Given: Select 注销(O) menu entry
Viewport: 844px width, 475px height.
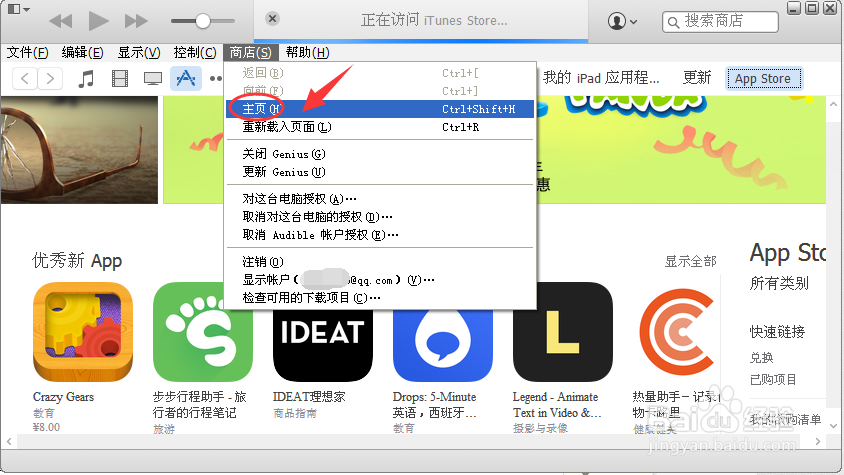Looking at the screenshot, I should coord(380,262).
